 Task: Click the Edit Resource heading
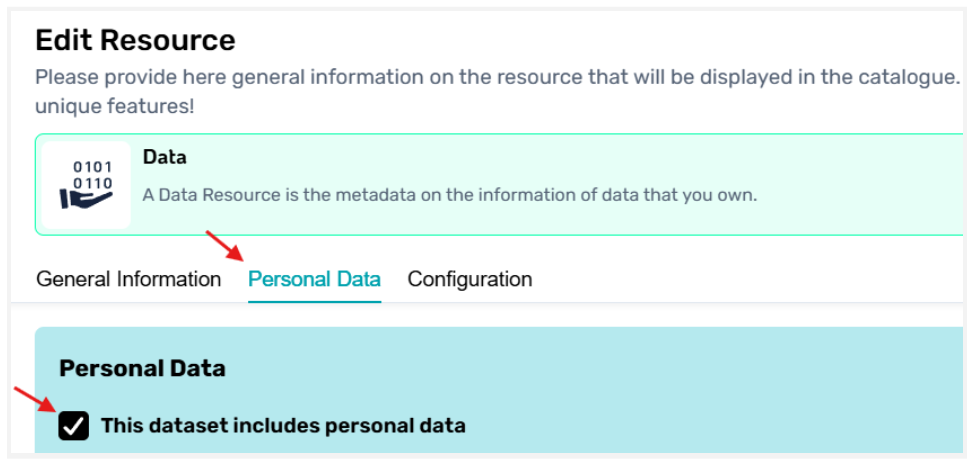coord(135,40)
